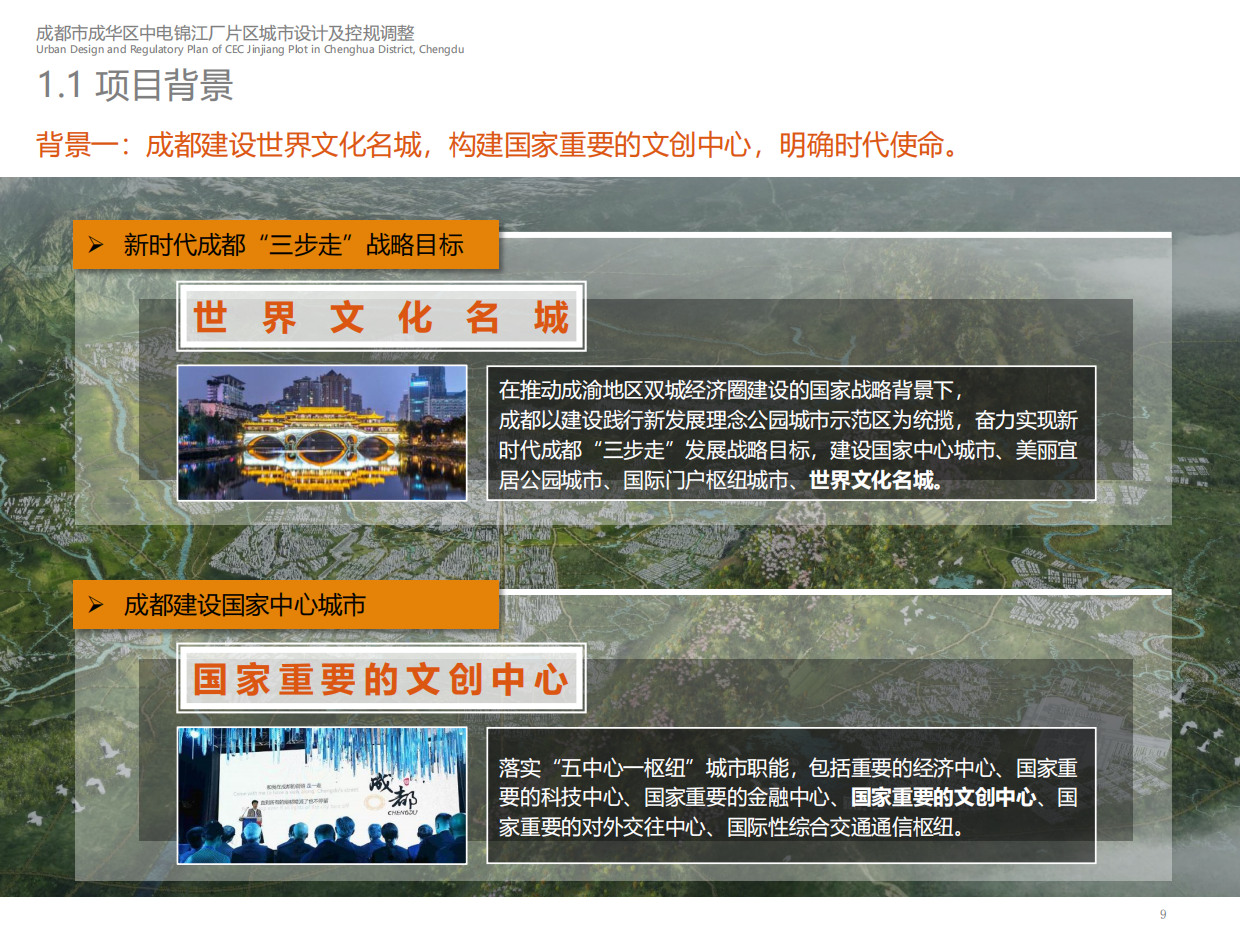Screen dimensions: 1240x930
Task: Click the night bridge photo thumbnail
Action: click(x=322, y=433)
